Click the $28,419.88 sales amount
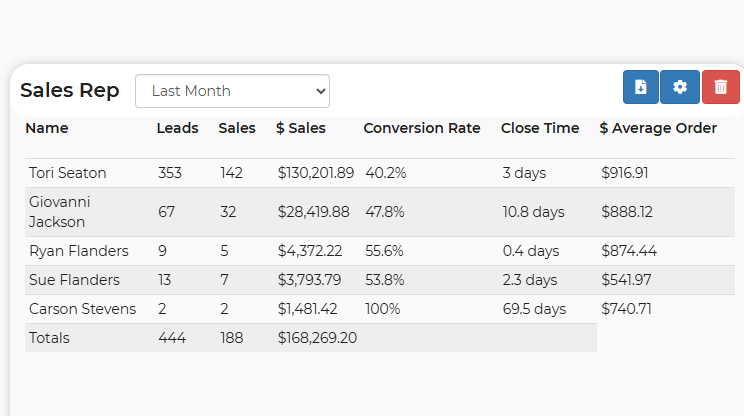The height and width of the screenshot is (416, 744). coord(314,212)
